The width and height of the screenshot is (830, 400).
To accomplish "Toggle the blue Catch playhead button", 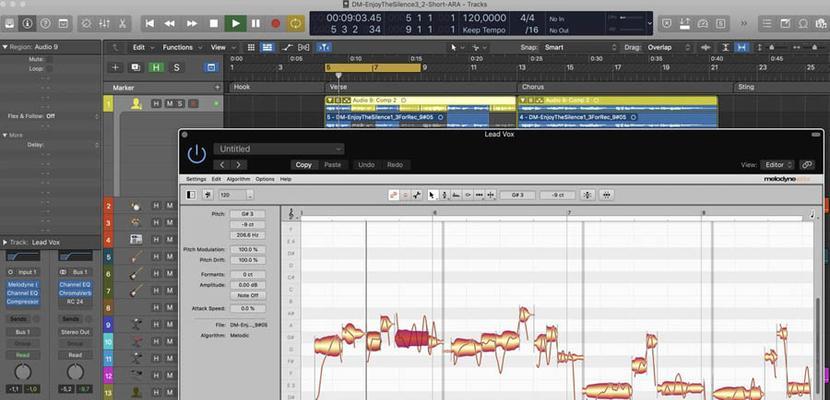I will pos(324,48).
